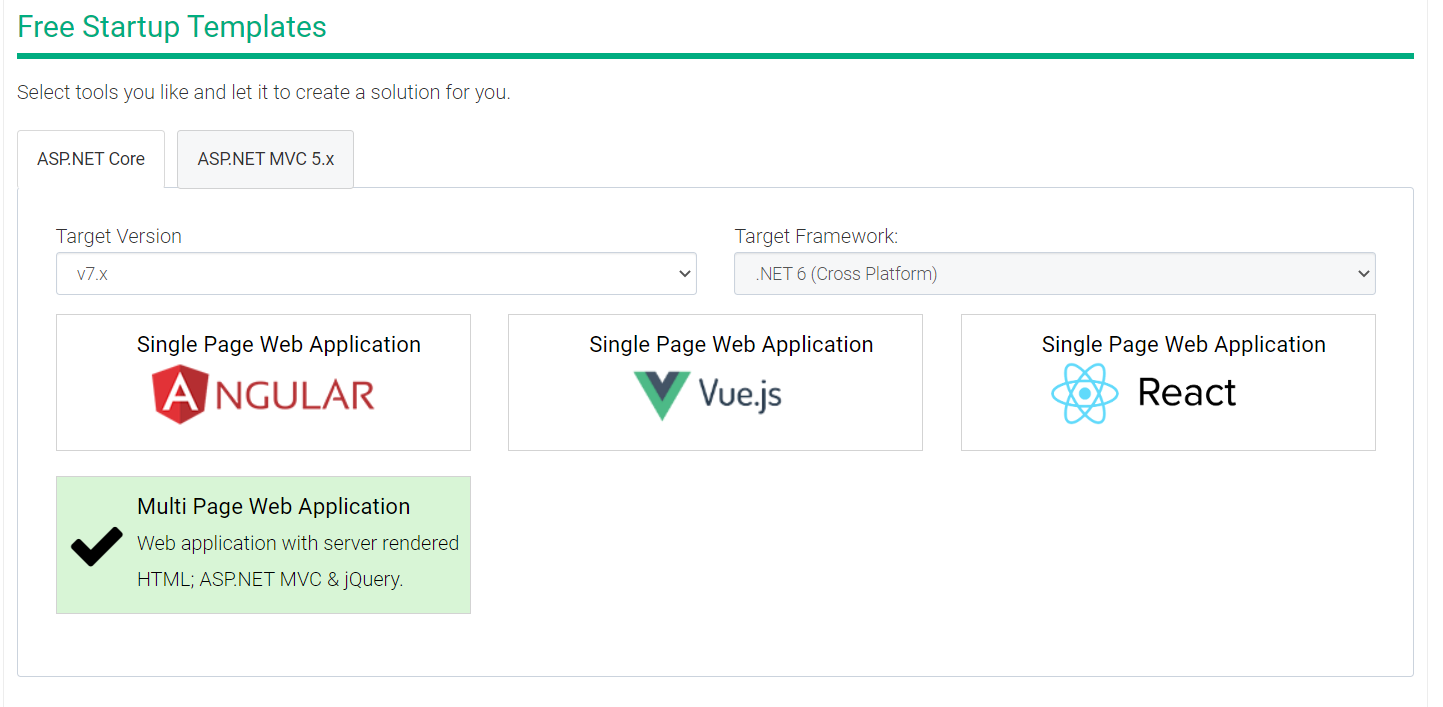The image size is (1443, 707).
Task: Click the Target Framework label
Action: pyautogui.click(x=816, y=236)
